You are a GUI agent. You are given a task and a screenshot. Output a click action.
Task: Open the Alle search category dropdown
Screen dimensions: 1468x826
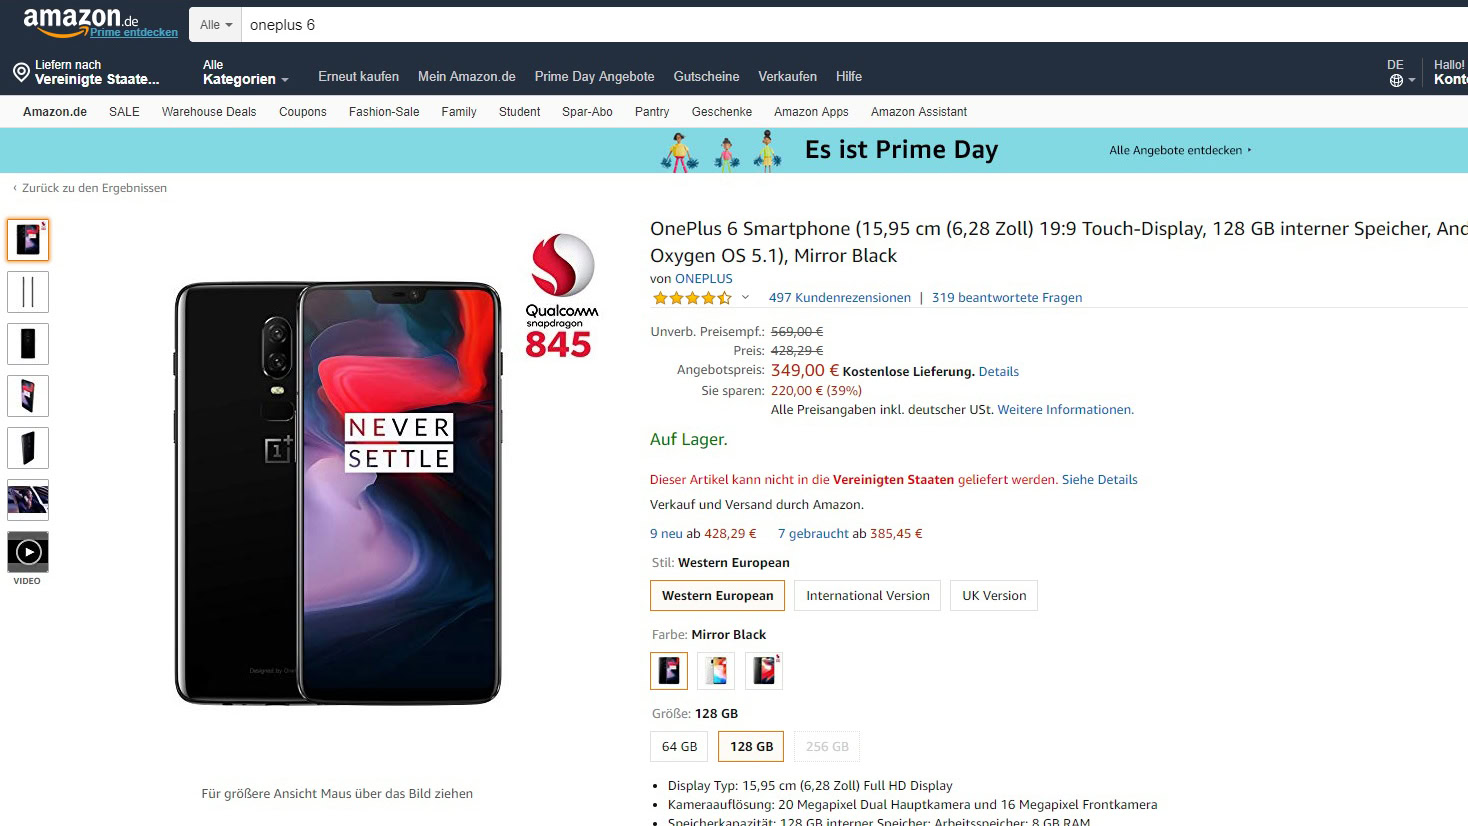tap(215, 25)
